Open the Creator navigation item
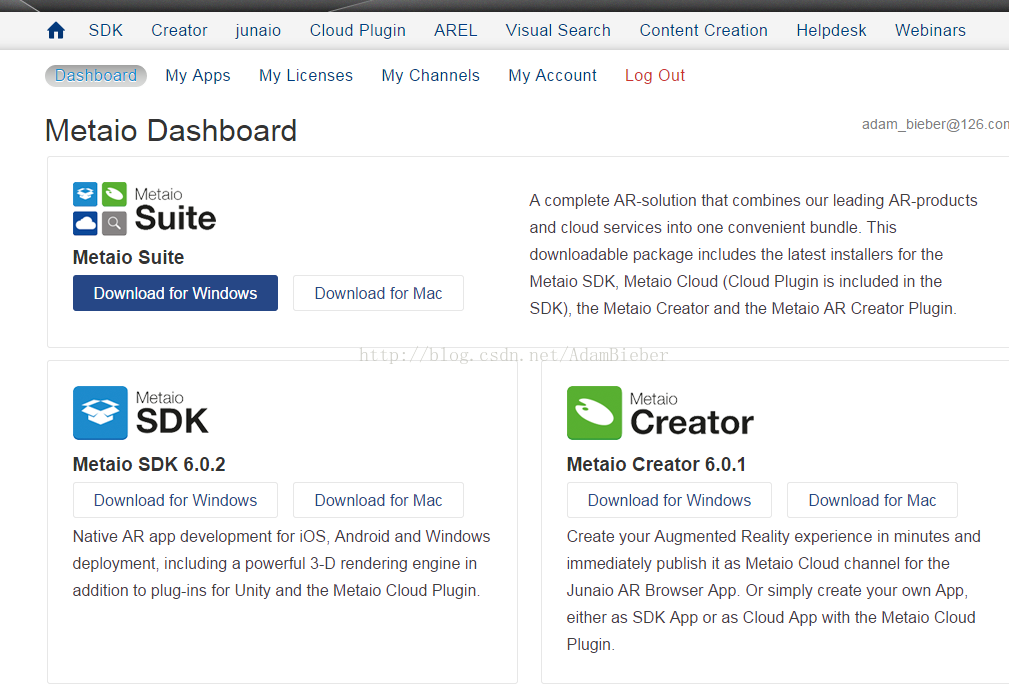Image resolution: width=1009 pixels, height=688 pixels. point(179,30)
